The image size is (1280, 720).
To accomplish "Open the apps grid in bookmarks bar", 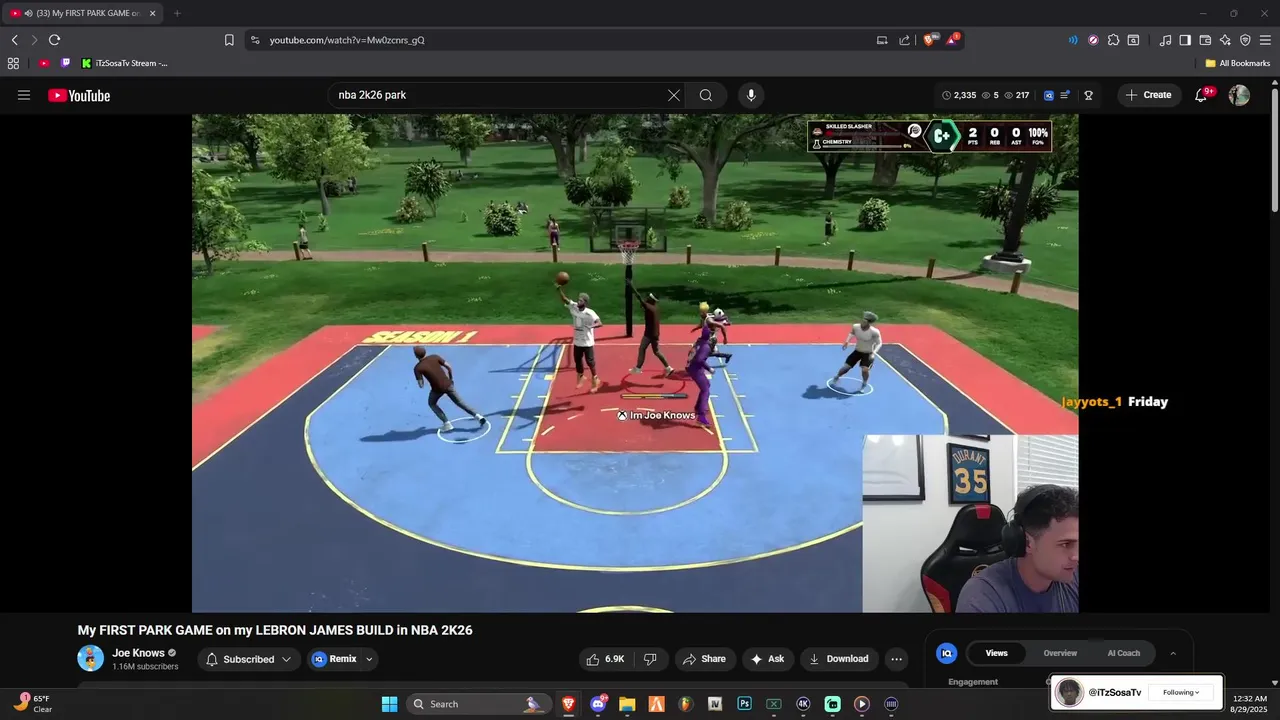I will pos(13,63).
